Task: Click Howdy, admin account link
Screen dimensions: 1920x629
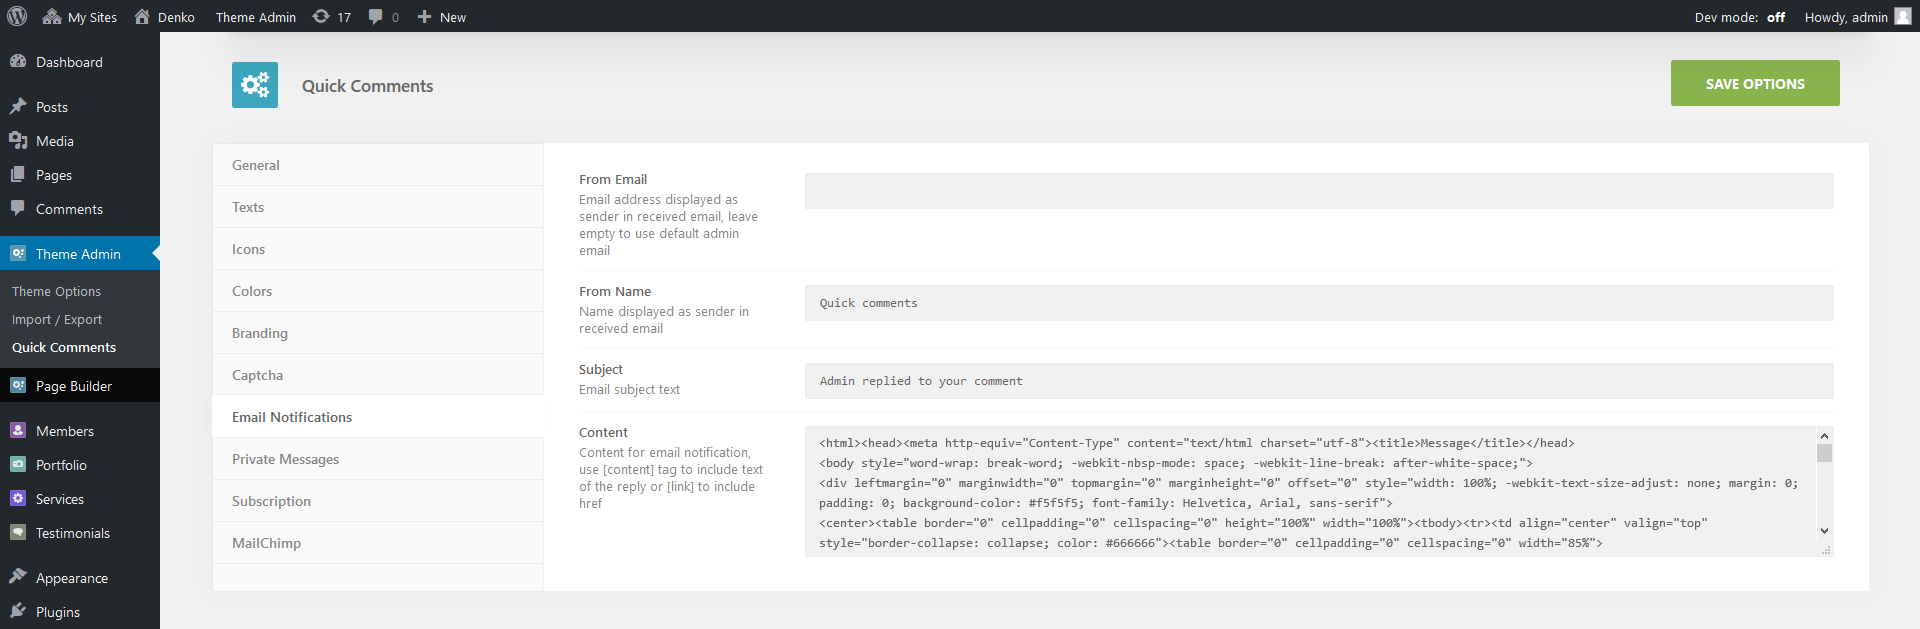Action: (x=1846, y=17)
